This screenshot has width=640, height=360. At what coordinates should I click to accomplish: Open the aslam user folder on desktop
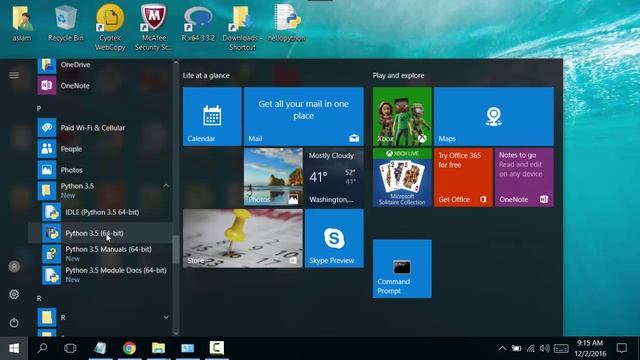[x=22, y=22]
